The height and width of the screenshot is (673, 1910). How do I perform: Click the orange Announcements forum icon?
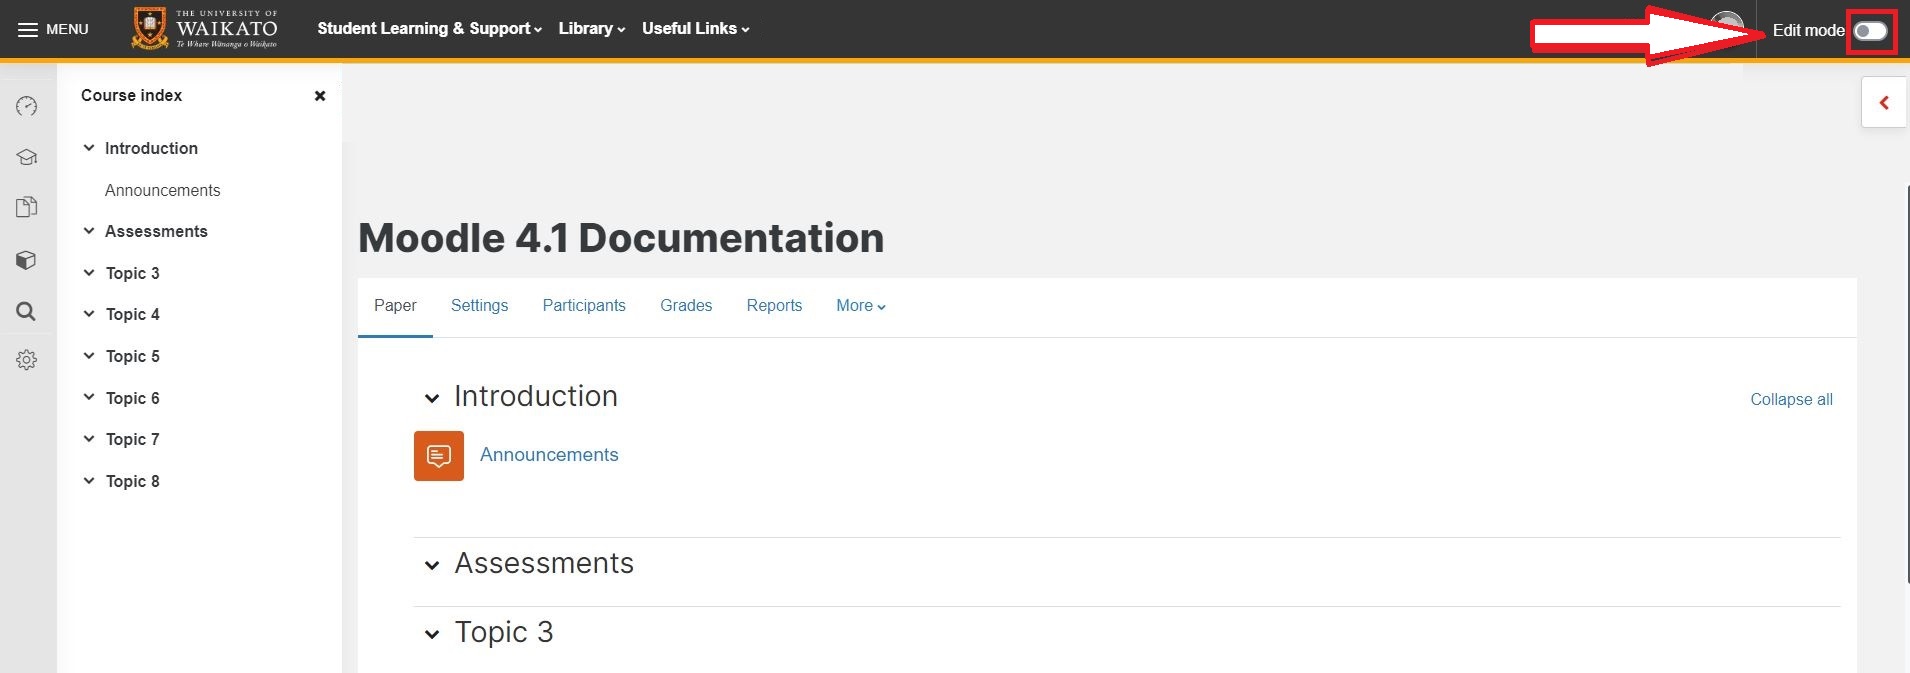point(438,456)
